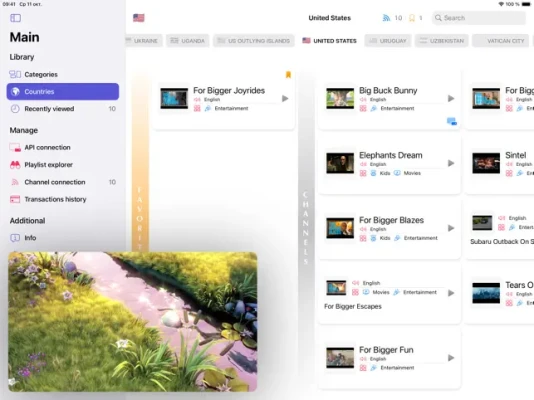Click the binoculars Playlist explorer icon

(15, 165)
